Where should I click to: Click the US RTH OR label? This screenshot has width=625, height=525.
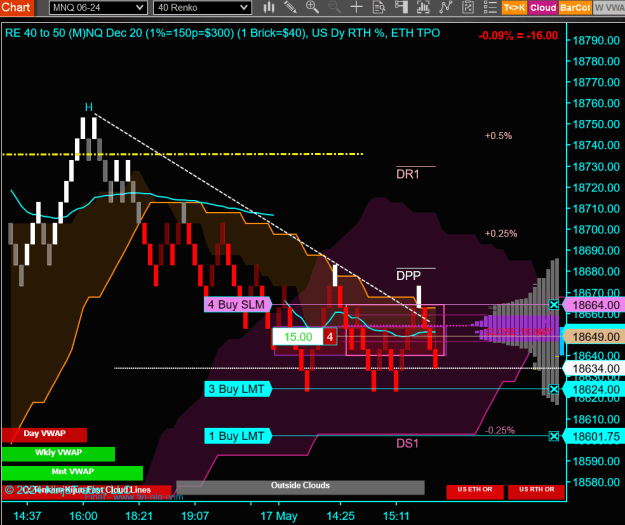pyautogui.click(x=537, y=492)
